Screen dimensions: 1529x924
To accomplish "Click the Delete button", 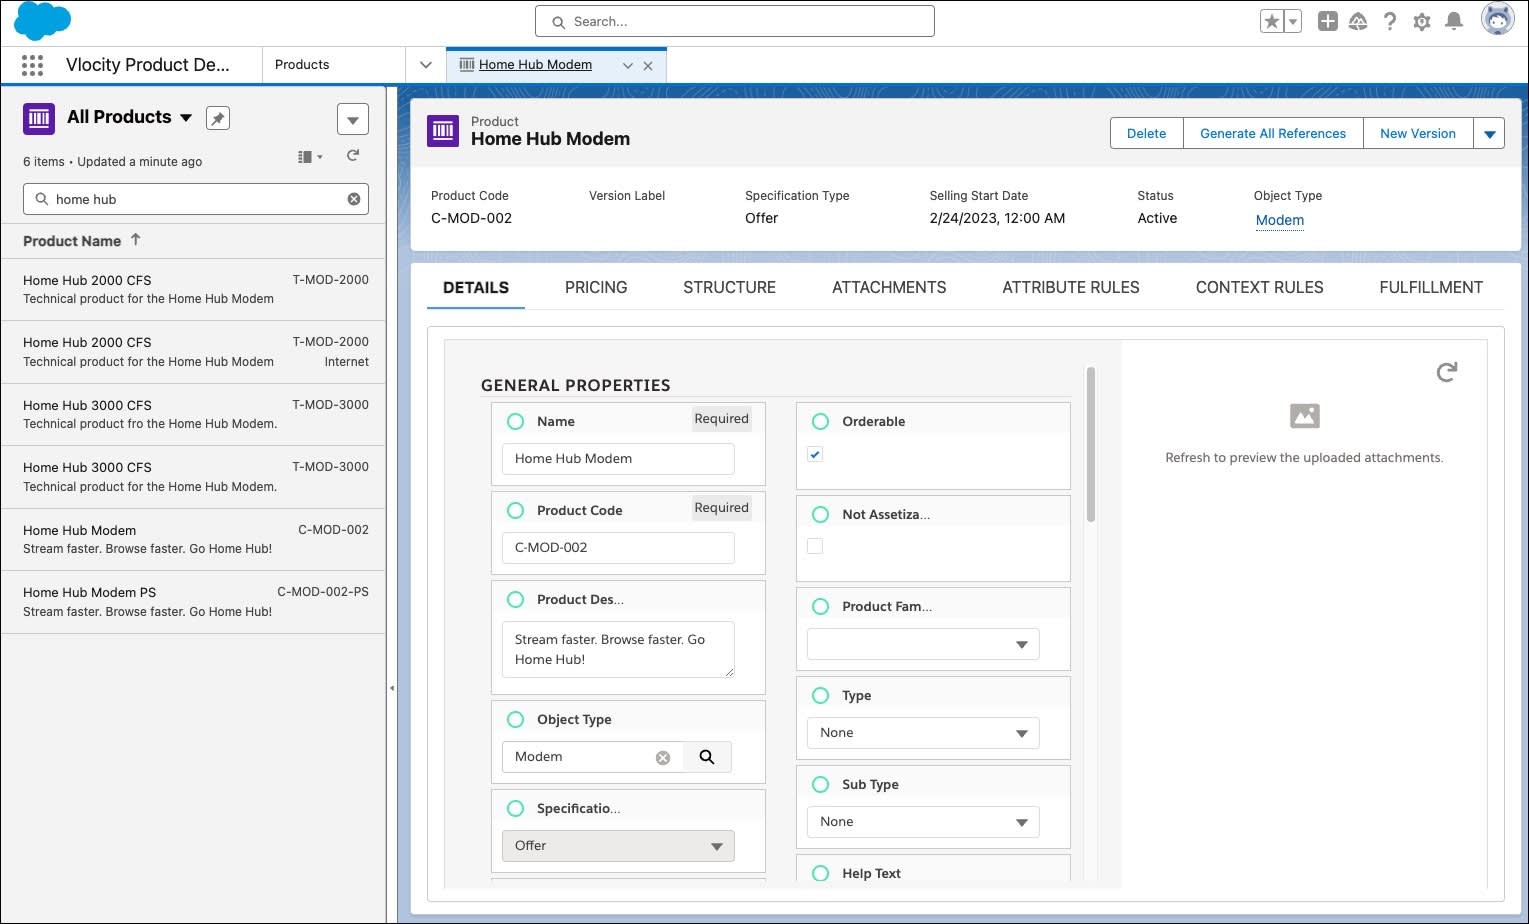I will pos(1147,133).
